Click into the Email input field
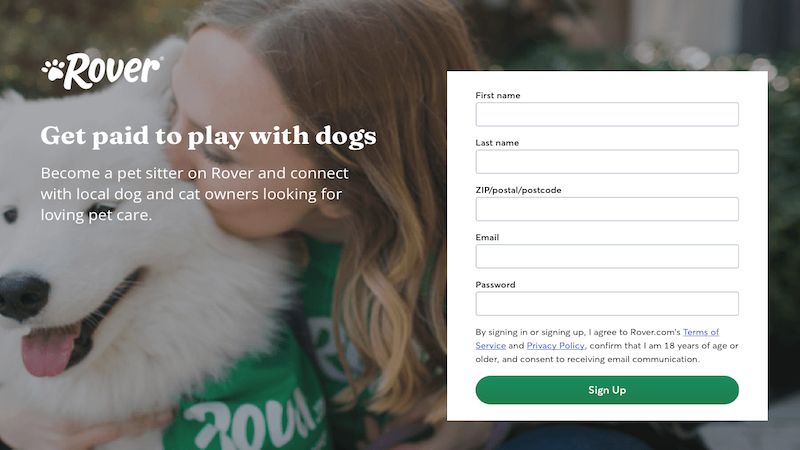 (x=607, y=256)
